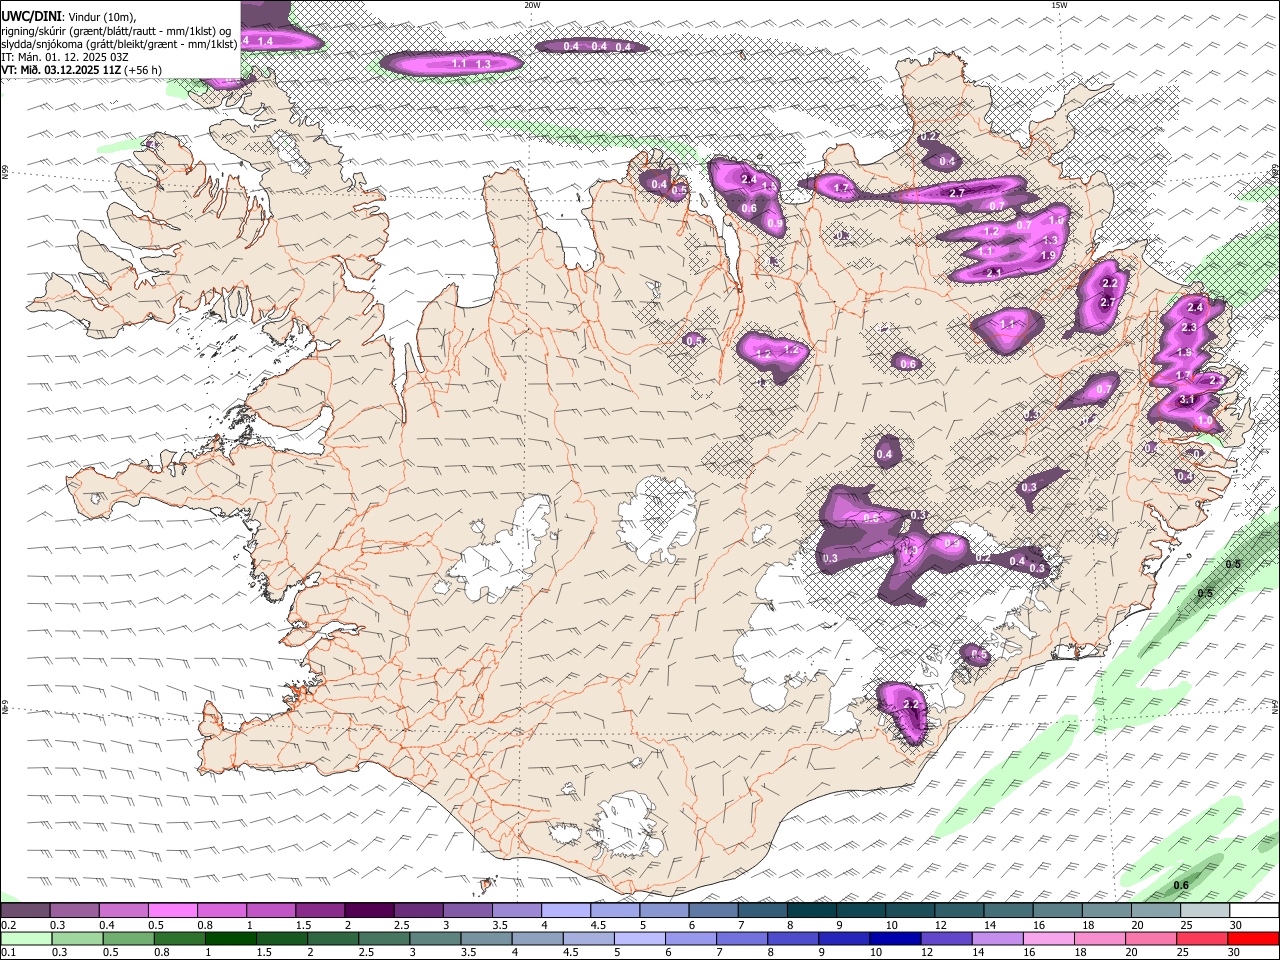Click the pale green 0.1–0.3 swatch, bottom legend row
This screenshot has width=1280, height=960.
pyautogui.click(x=25, y=939)
